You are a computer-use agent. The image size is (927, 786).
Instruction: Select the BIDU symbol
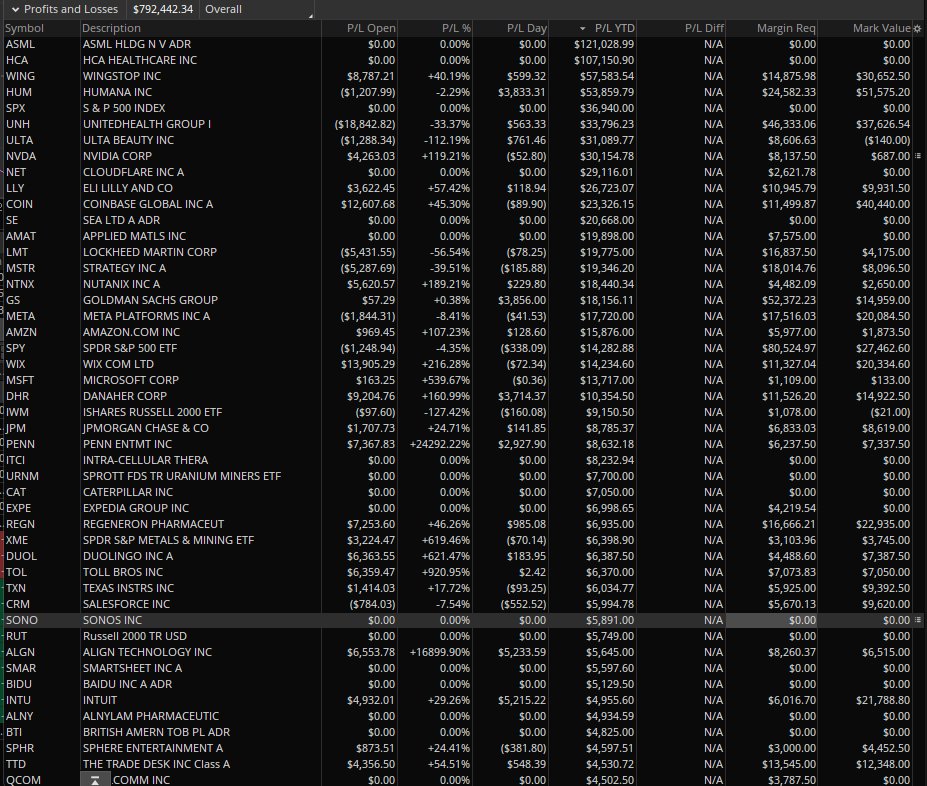pyautogui.click(x=18, y=684)
